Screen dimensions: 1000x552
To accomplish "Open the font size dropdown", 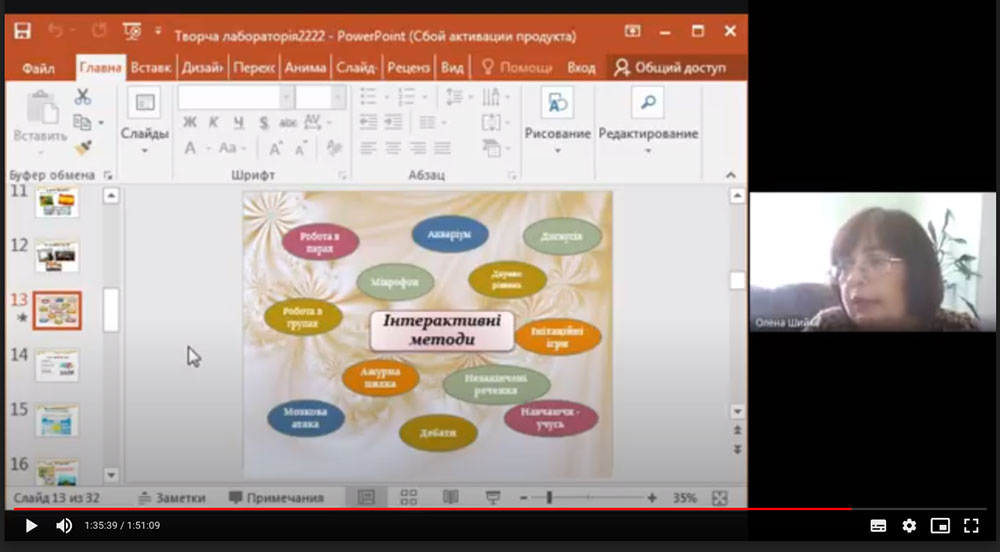I will tap(339, 98).
